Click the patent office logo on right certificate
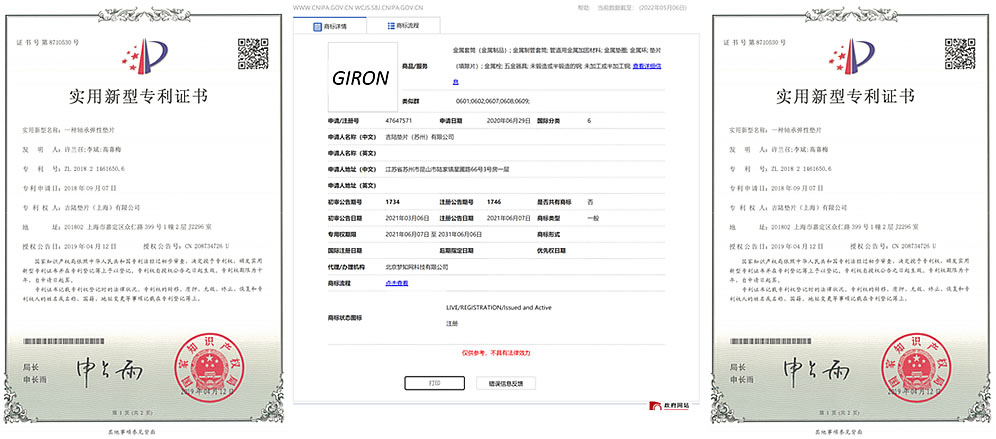 point(851,55)
